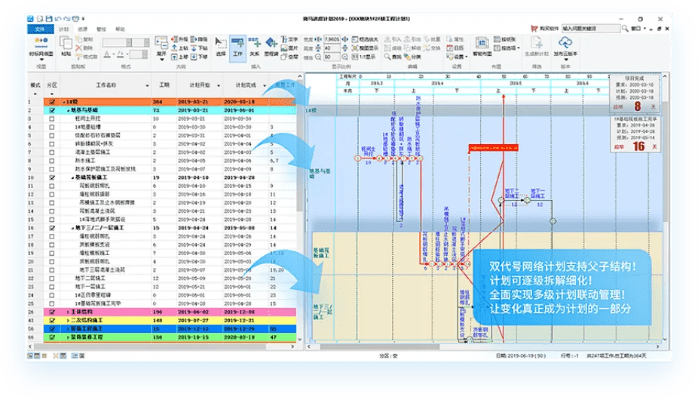The height and width of the screenshot is (400, 698).
Task: Check the 分区 checkbox in row 5
Action: tap(52, 135)
